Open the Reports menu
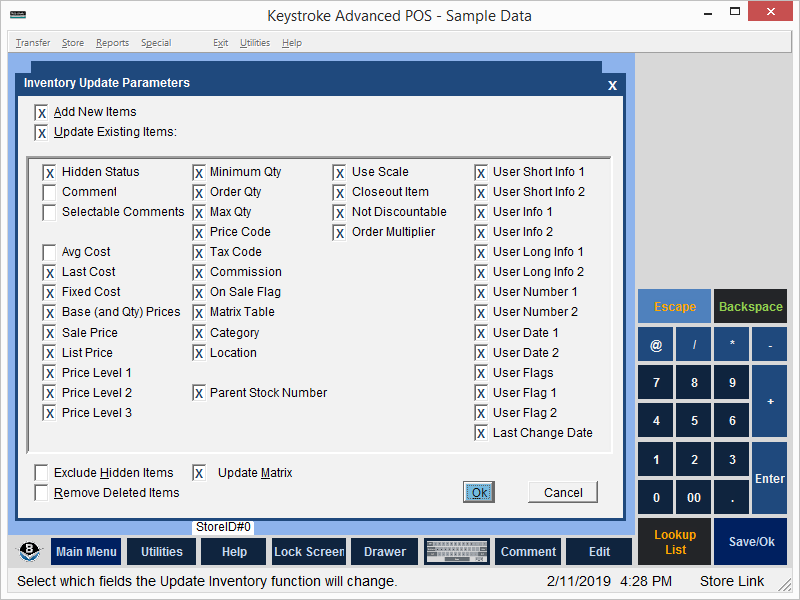The height and width of the screenshot is (600, 800). point(112,43)
